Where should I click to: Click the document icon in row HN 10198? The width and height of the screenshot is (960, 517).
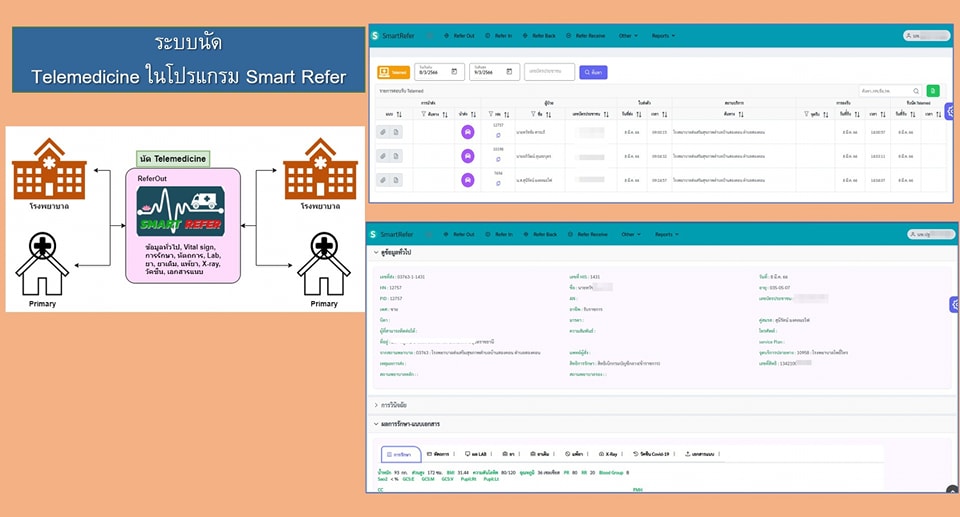point(396,156)
